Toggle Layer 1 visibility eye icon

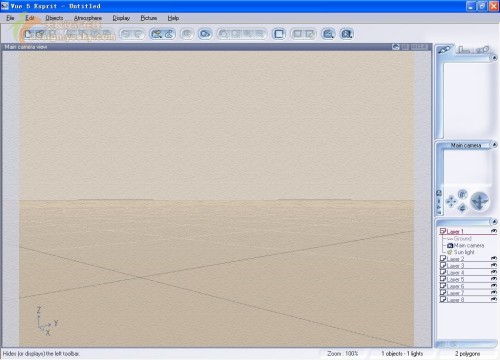(x=494, y=231)
